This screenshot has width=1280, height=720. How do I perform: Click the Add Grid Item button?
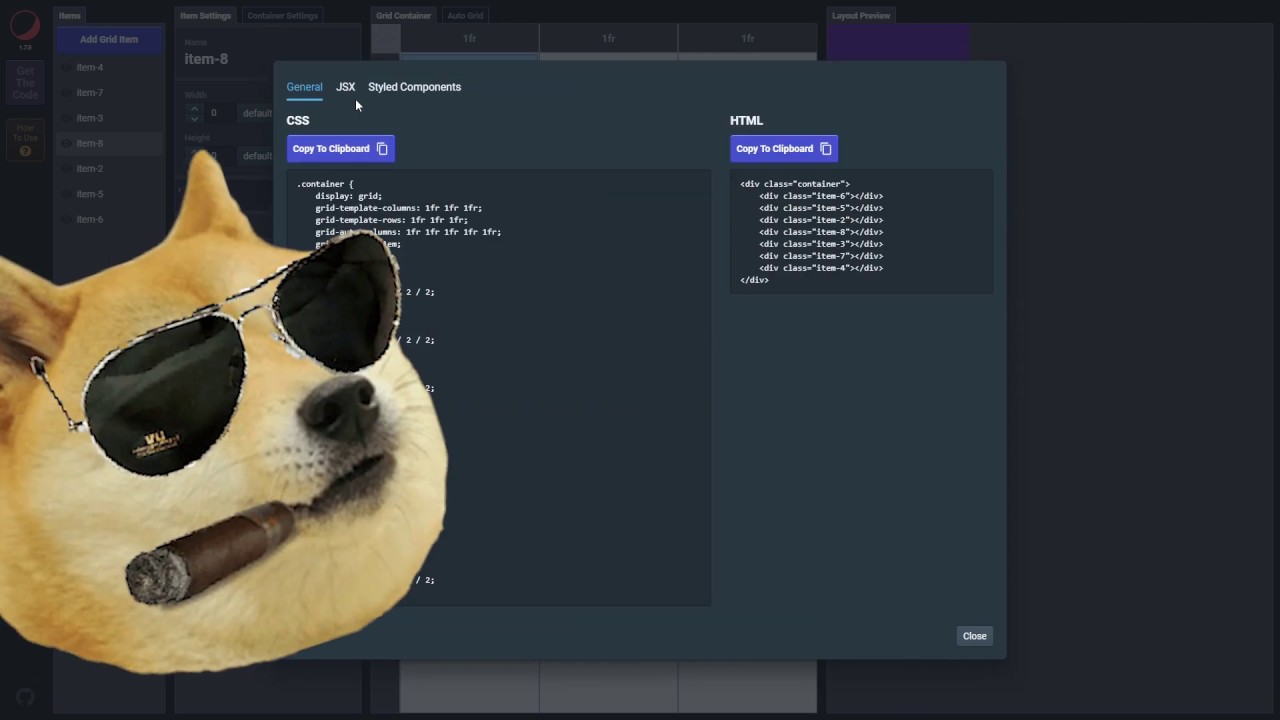point(109,40)
